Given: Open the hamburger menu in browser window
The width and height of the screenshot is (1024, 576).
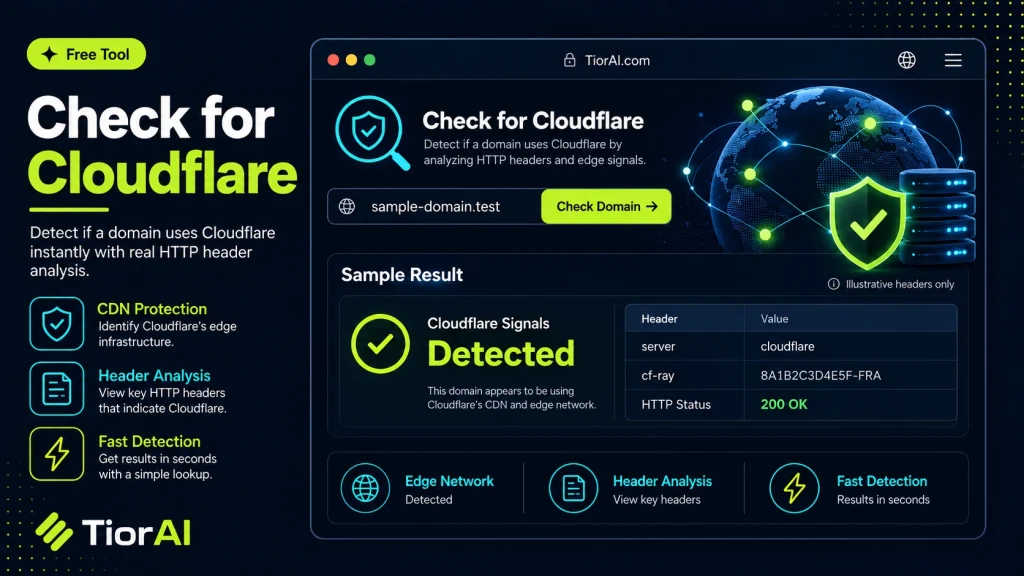Looking at the screenshot, I should tap(953, 60).
